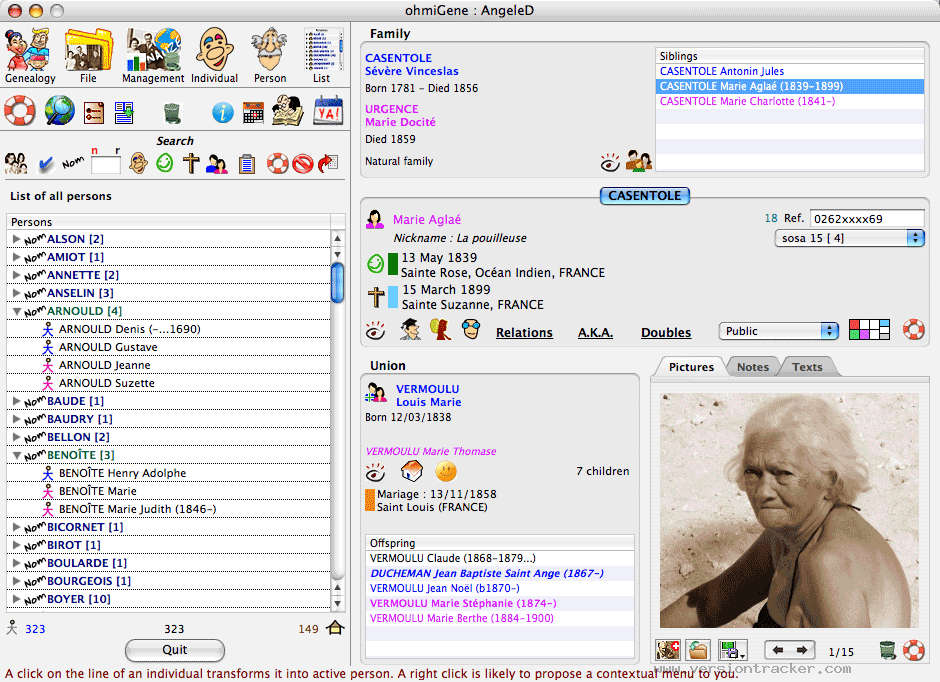The image size is (940, 682).
Task: Collapse the ARNOULD [4] family group
Action: pyautogui.click(x=16, y=311)
